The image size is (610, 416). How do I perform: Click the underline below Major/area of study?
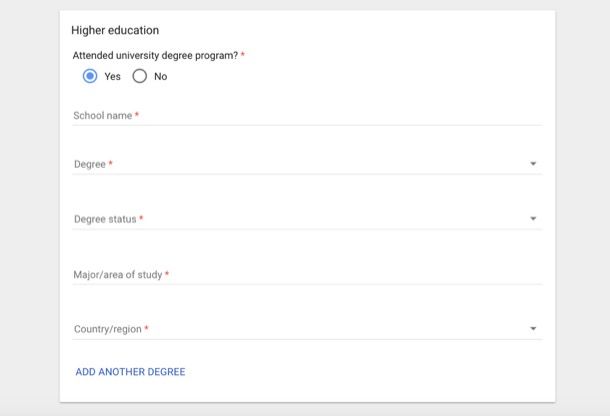307,284
